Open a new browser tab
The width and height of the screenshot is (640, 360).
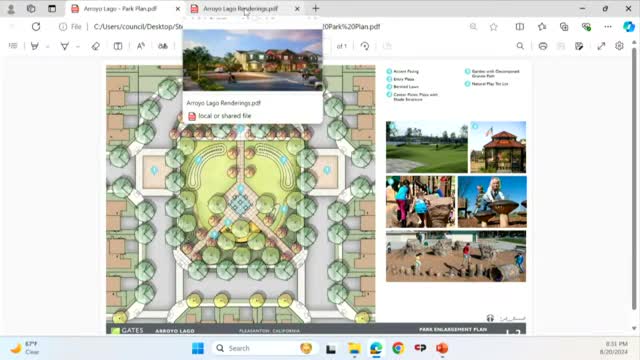click(316, 9)
